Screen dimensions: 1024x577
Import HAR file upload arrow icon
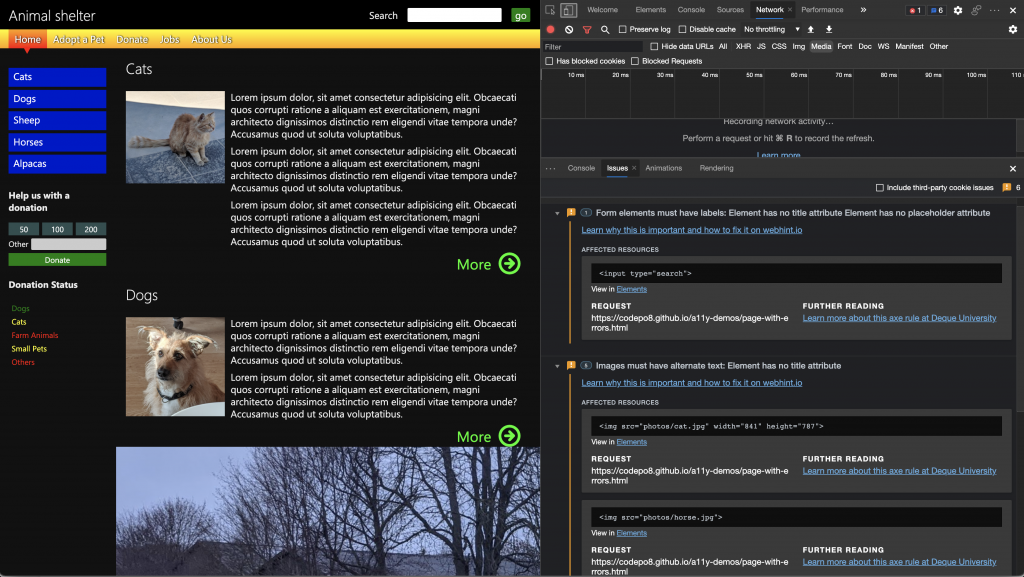tap(810, 29)
